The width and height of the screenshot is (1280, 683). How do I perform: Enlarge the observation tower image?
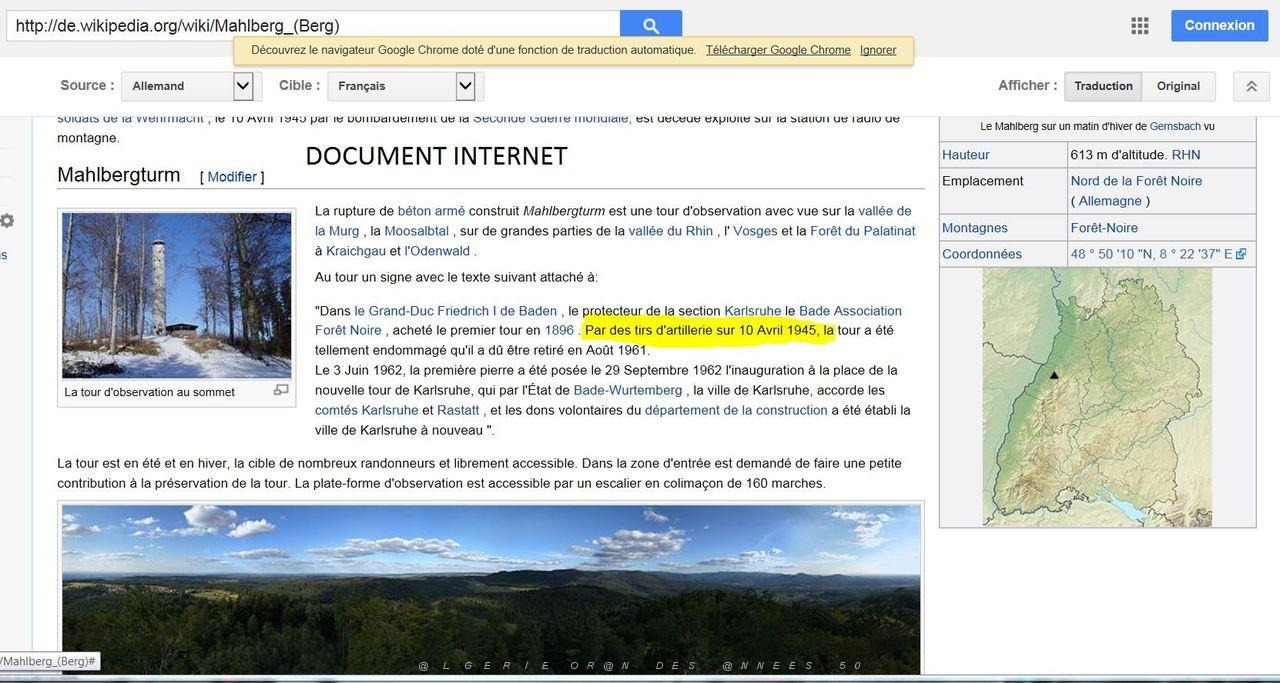(x=281, y=390)
